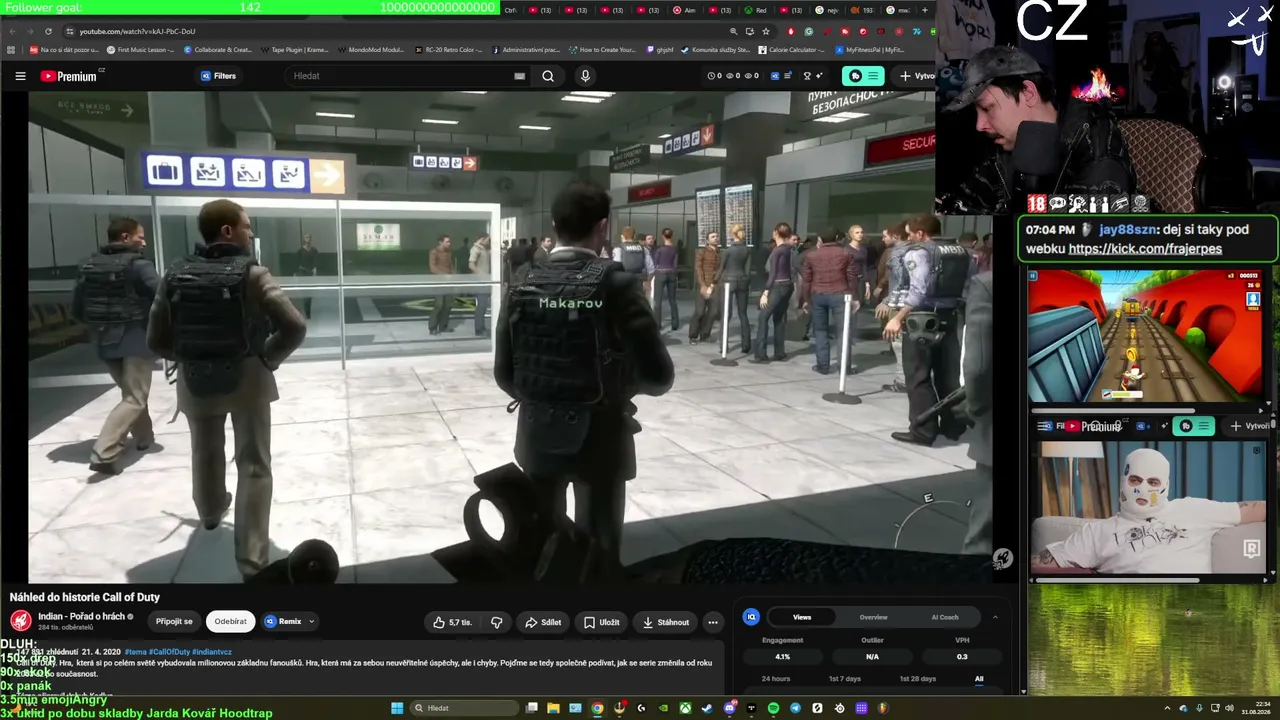1280x720 pixels.
Task: Click the masked man video thumbnail
Action: (x=1148, y=507)
